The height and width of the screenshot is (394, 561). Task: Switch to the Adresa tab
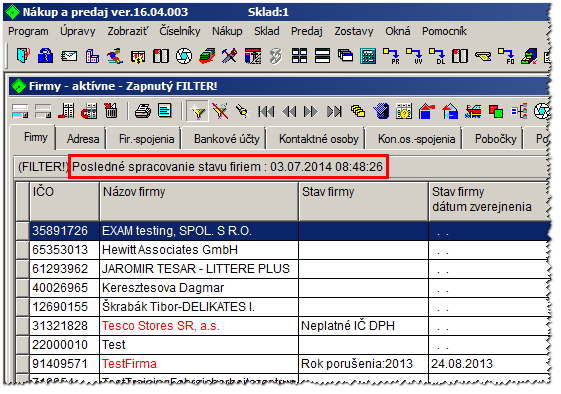click(83, 138)
